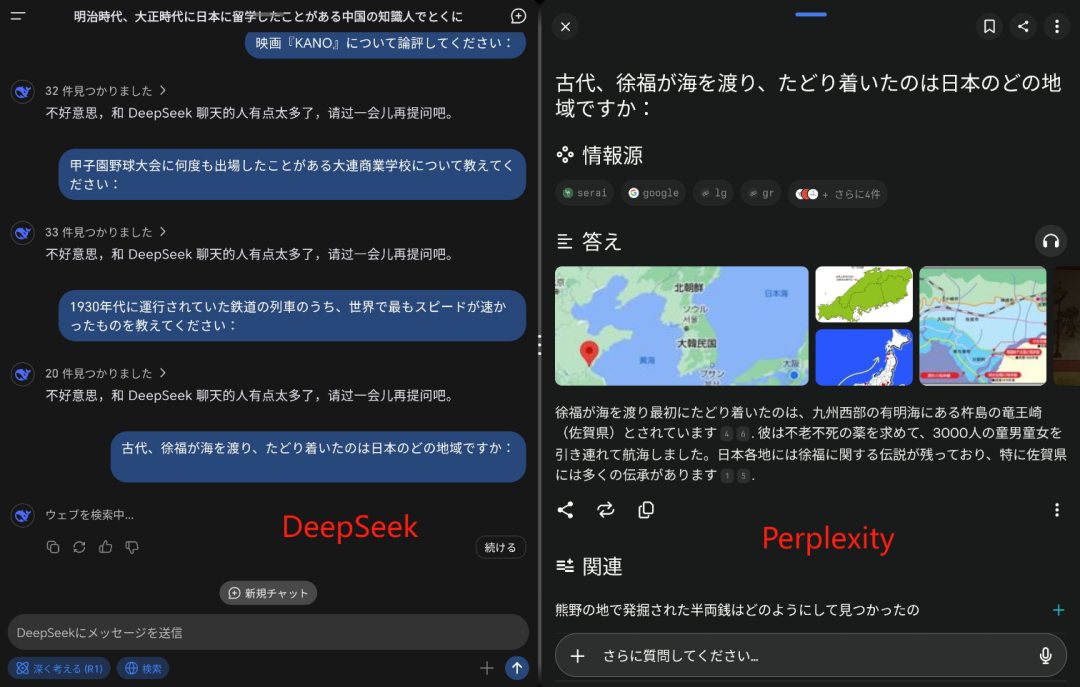Open the related Kumano half-ryo coin question
The width and height of the screenshot is (1080, 687).
737,610
